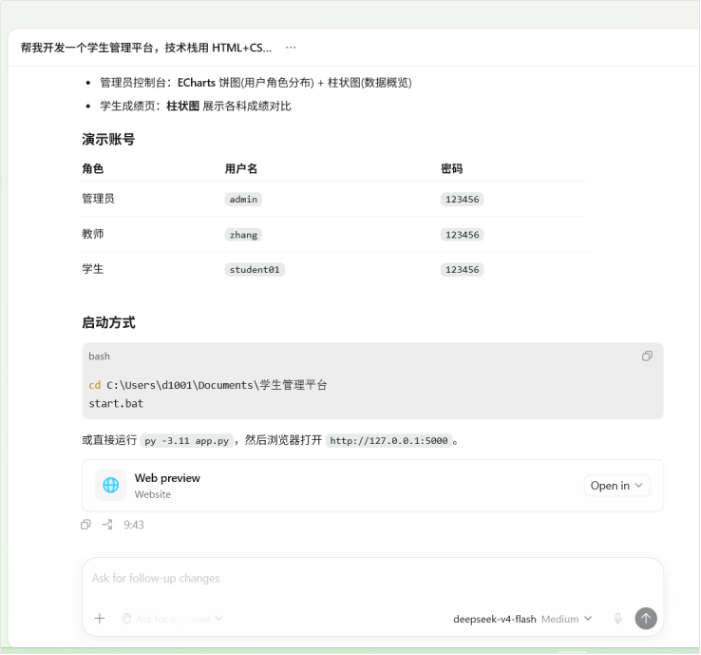Click the cd Documents path line
This screenshot has height=655, width=701.
click(208, 385)
